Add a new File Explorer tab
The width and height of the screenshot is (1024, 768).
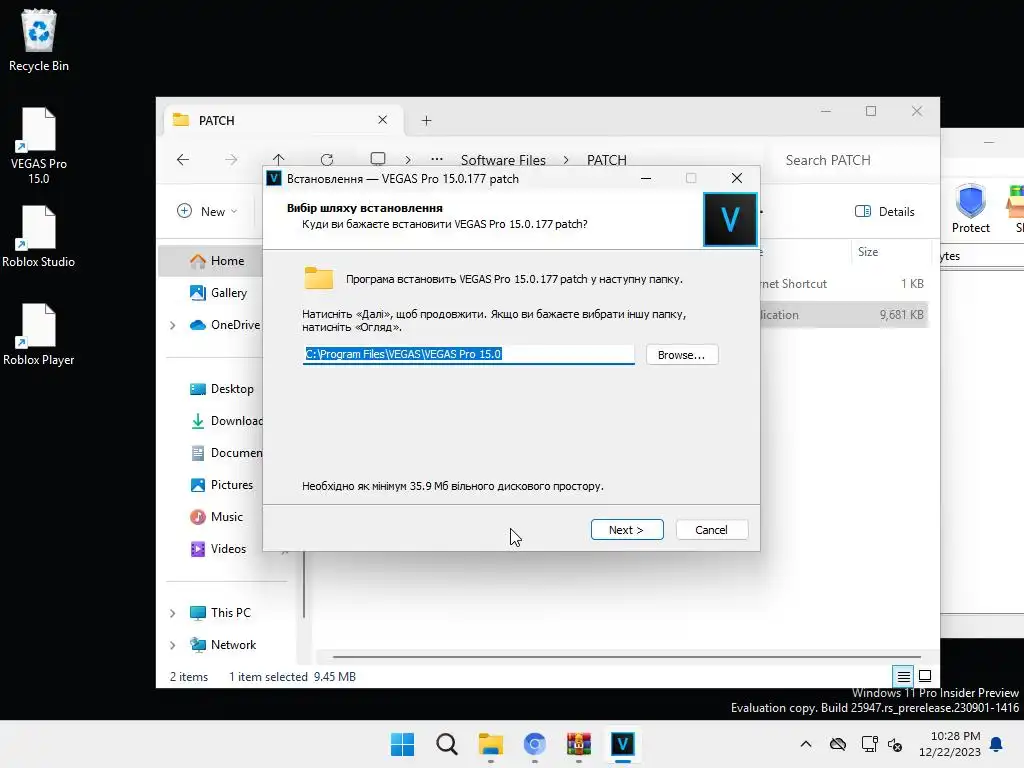(x=426, y=120)
